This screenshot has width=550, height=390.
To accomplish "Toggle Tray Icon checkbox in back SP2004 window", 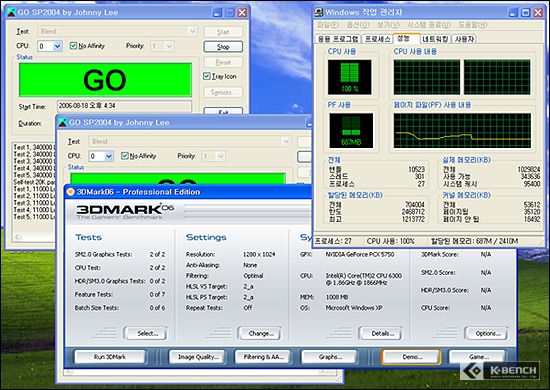I will point(207,76).
